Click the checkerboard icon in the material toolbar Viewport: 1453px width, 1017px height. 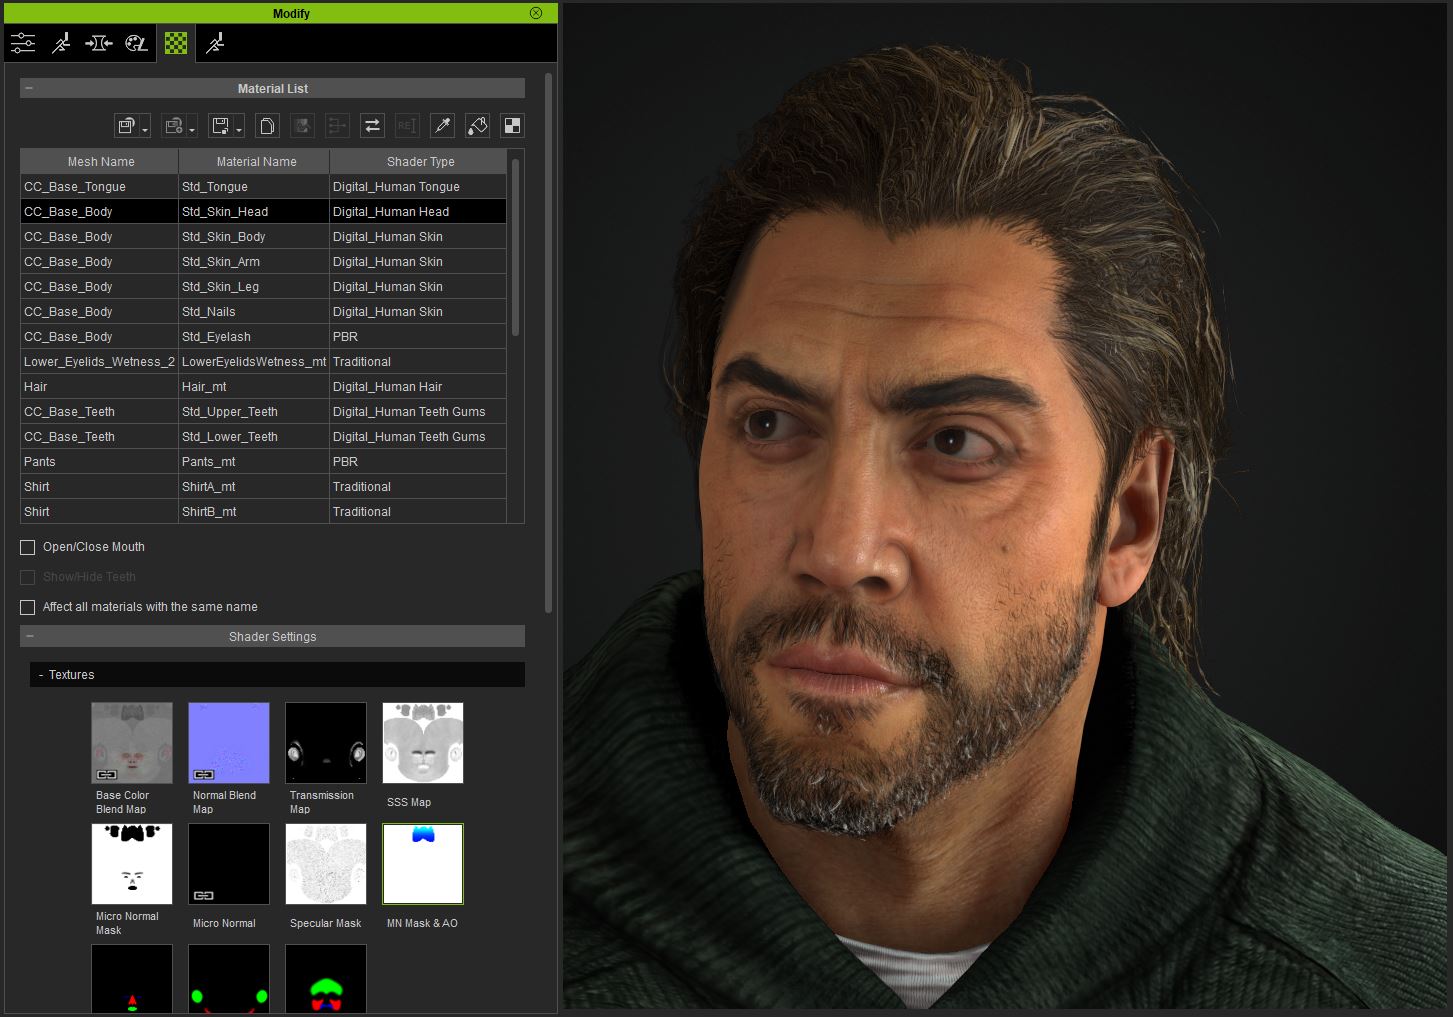click(512, 126)
